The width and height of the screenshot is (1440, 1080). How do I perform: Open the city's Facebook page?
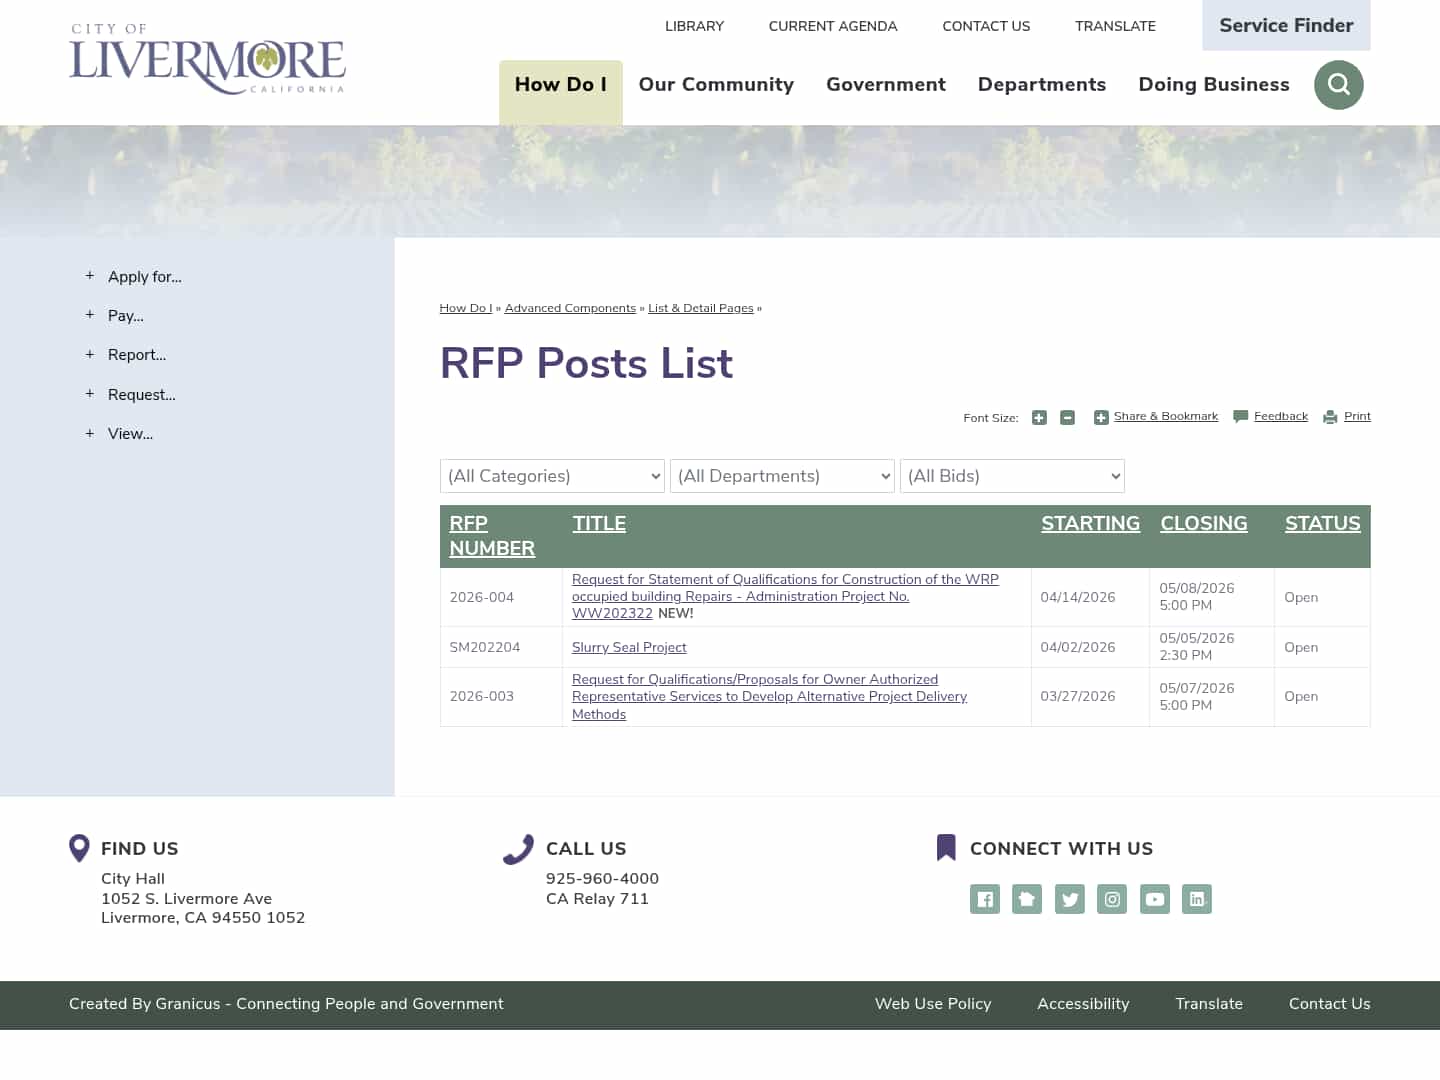pos(984,899)
